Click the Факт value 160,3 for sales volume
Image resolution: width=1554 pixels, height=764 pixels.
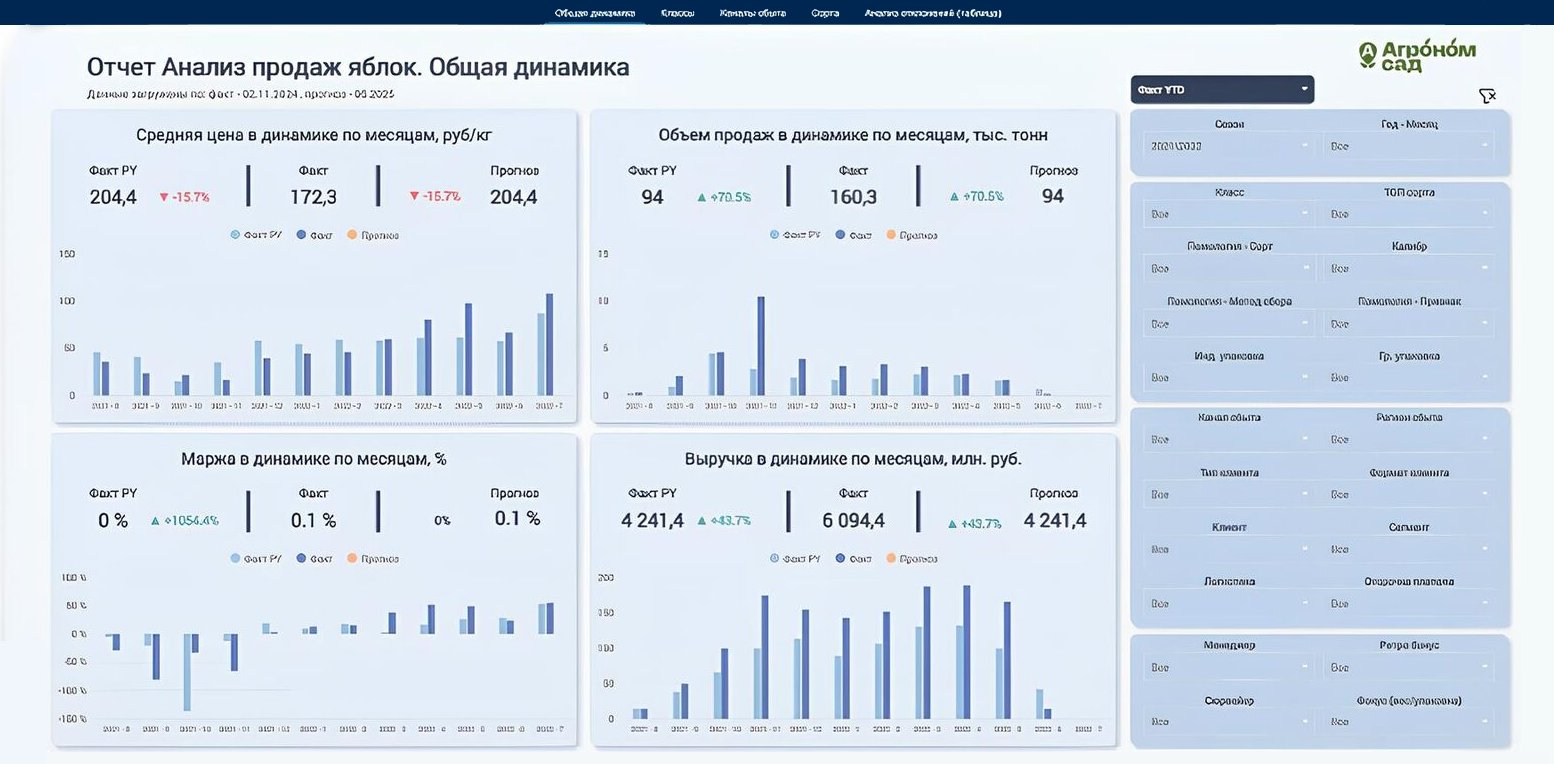(x=853, y=197)
